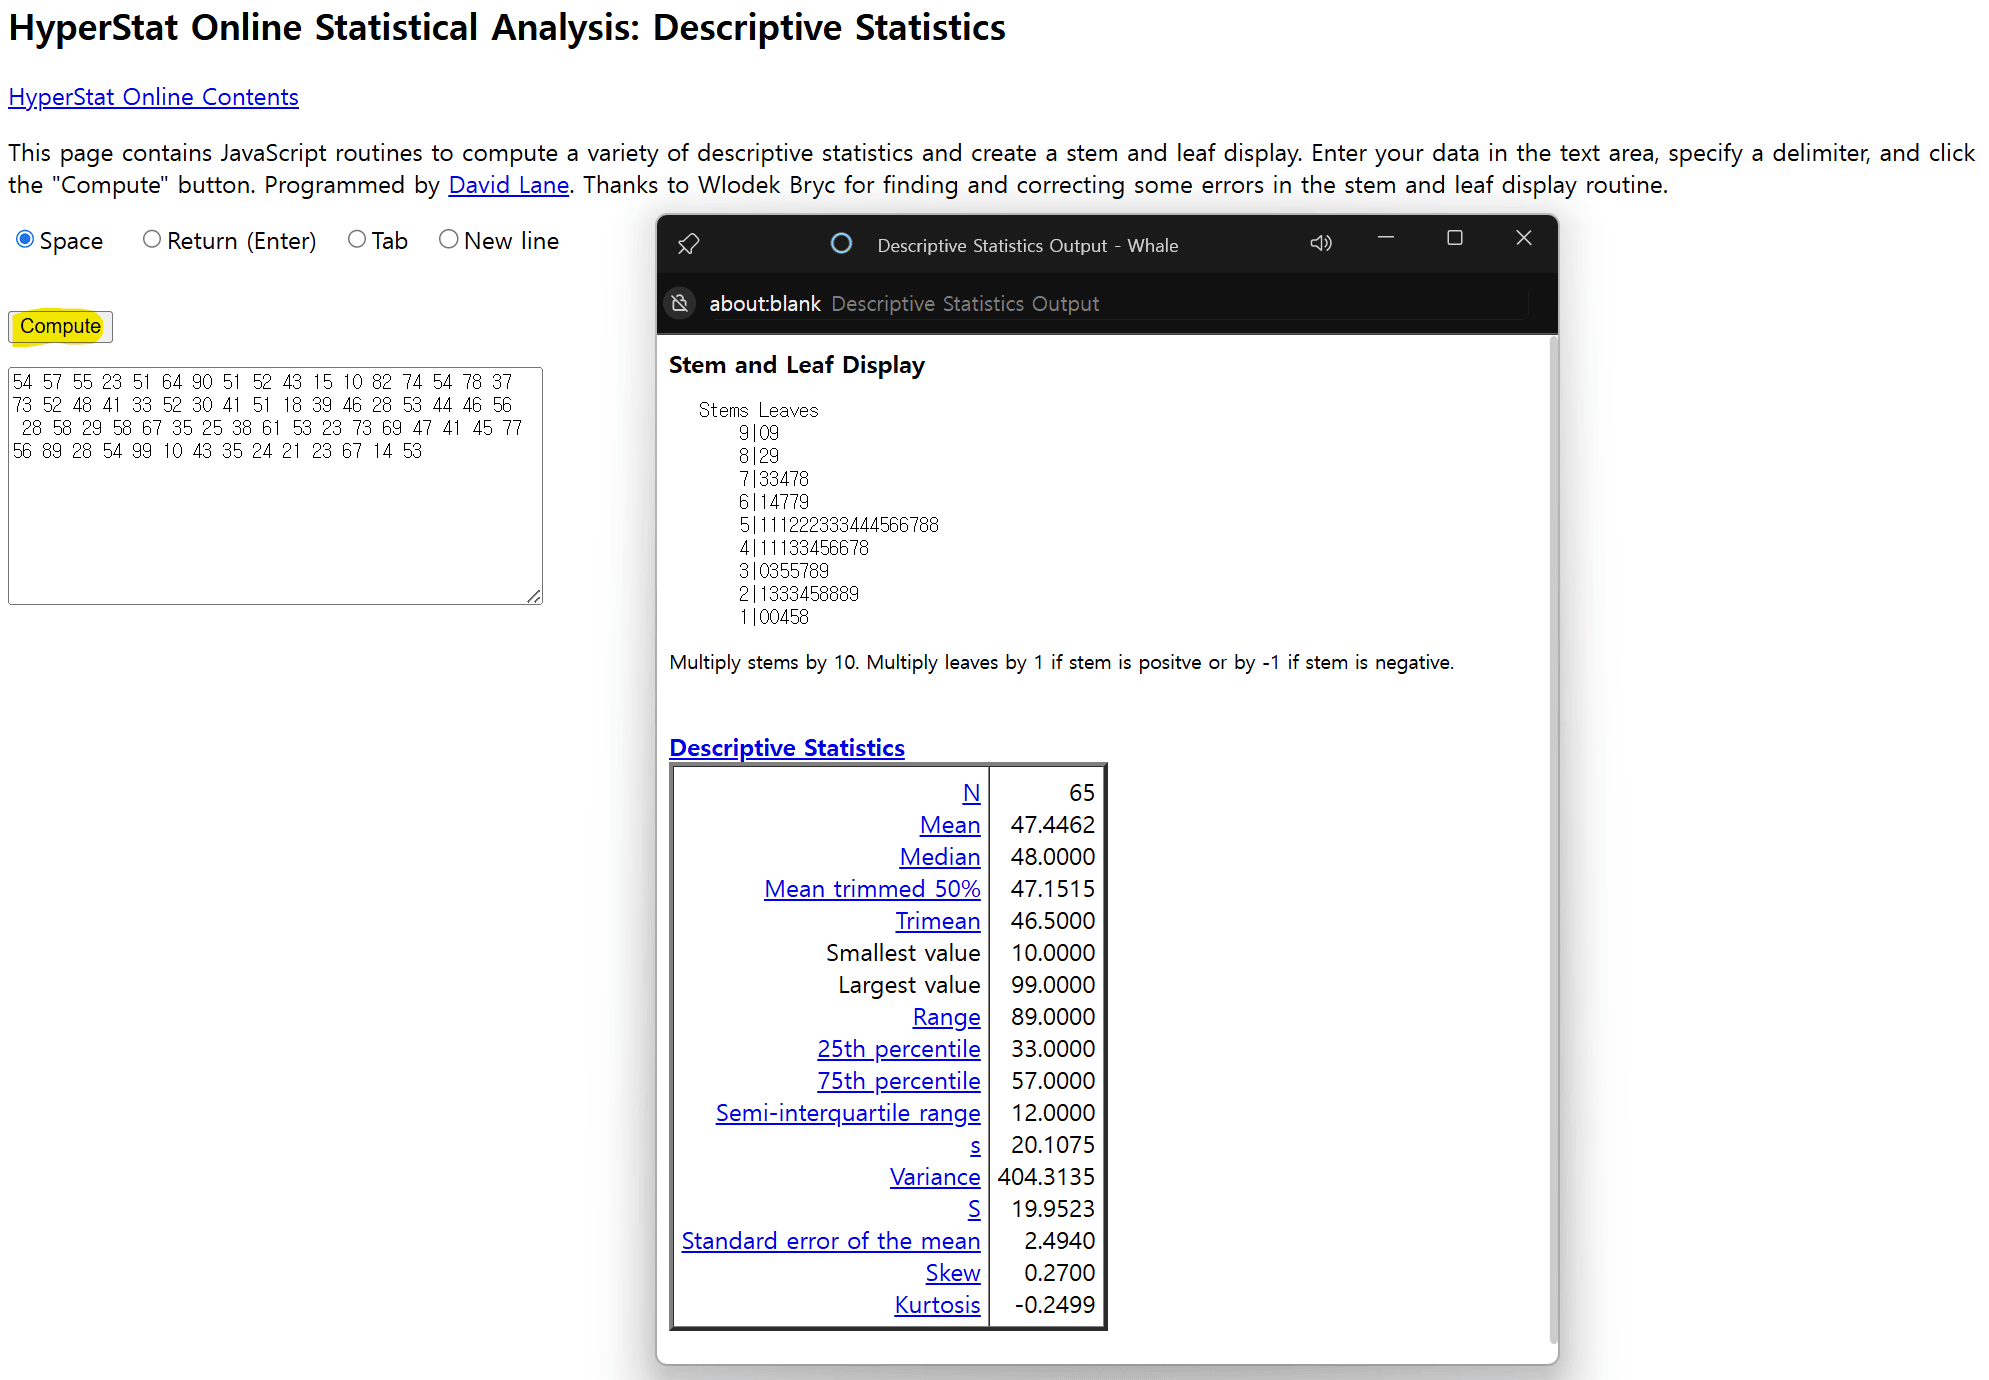Mute the popup window sound
Image resolution: width=1989 pixels, height=1380 pixels.
coord(1321,243)
